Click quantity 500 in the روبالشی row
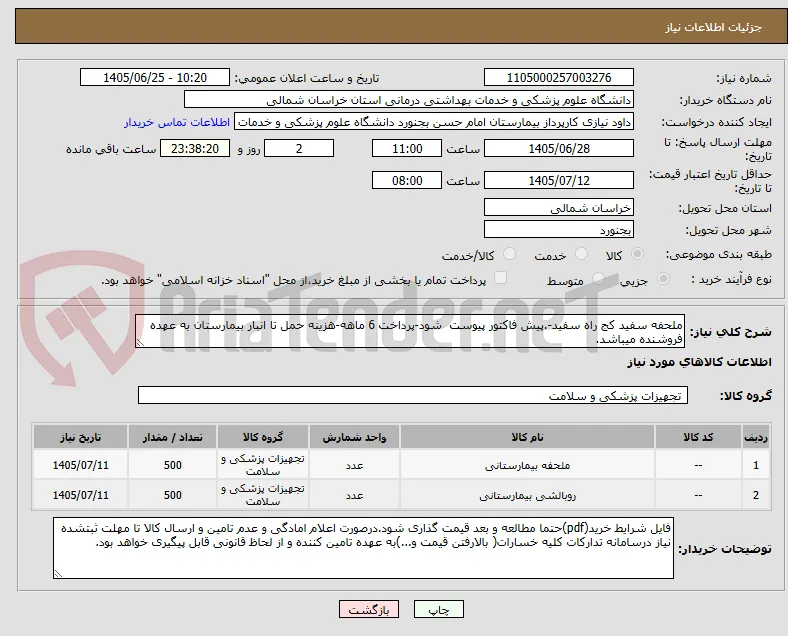Viewport: 788px width, 636px height. tap(172, 495)
